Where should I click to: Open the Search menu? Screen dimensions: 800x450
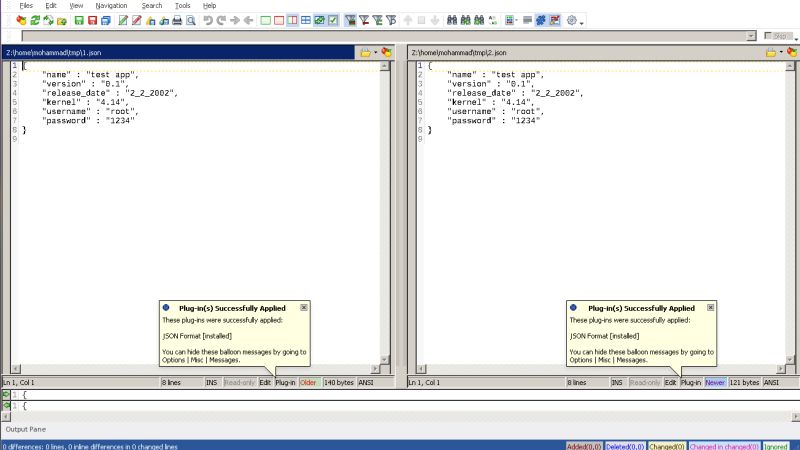[152, 6]
